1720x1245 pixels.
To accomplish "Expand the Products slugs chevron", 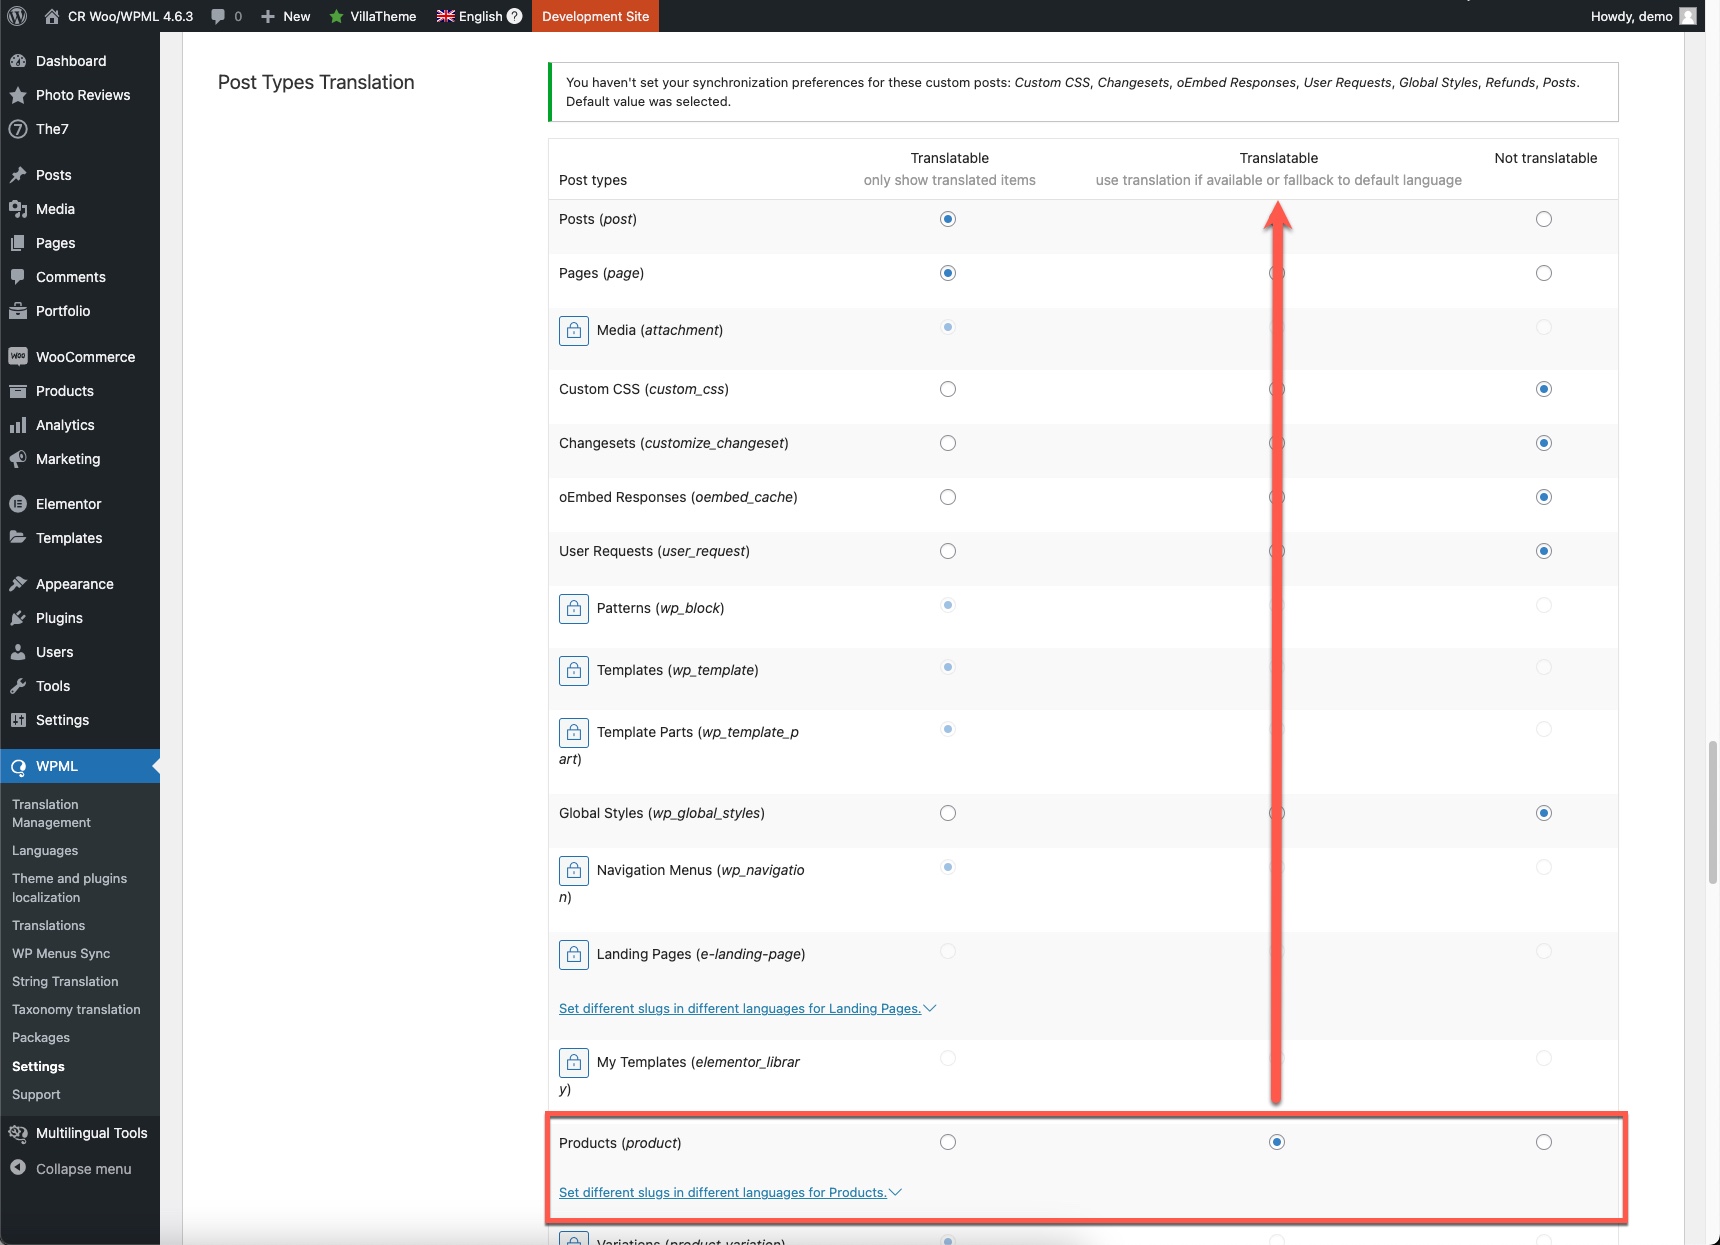I will click(x=896, y=1192).
